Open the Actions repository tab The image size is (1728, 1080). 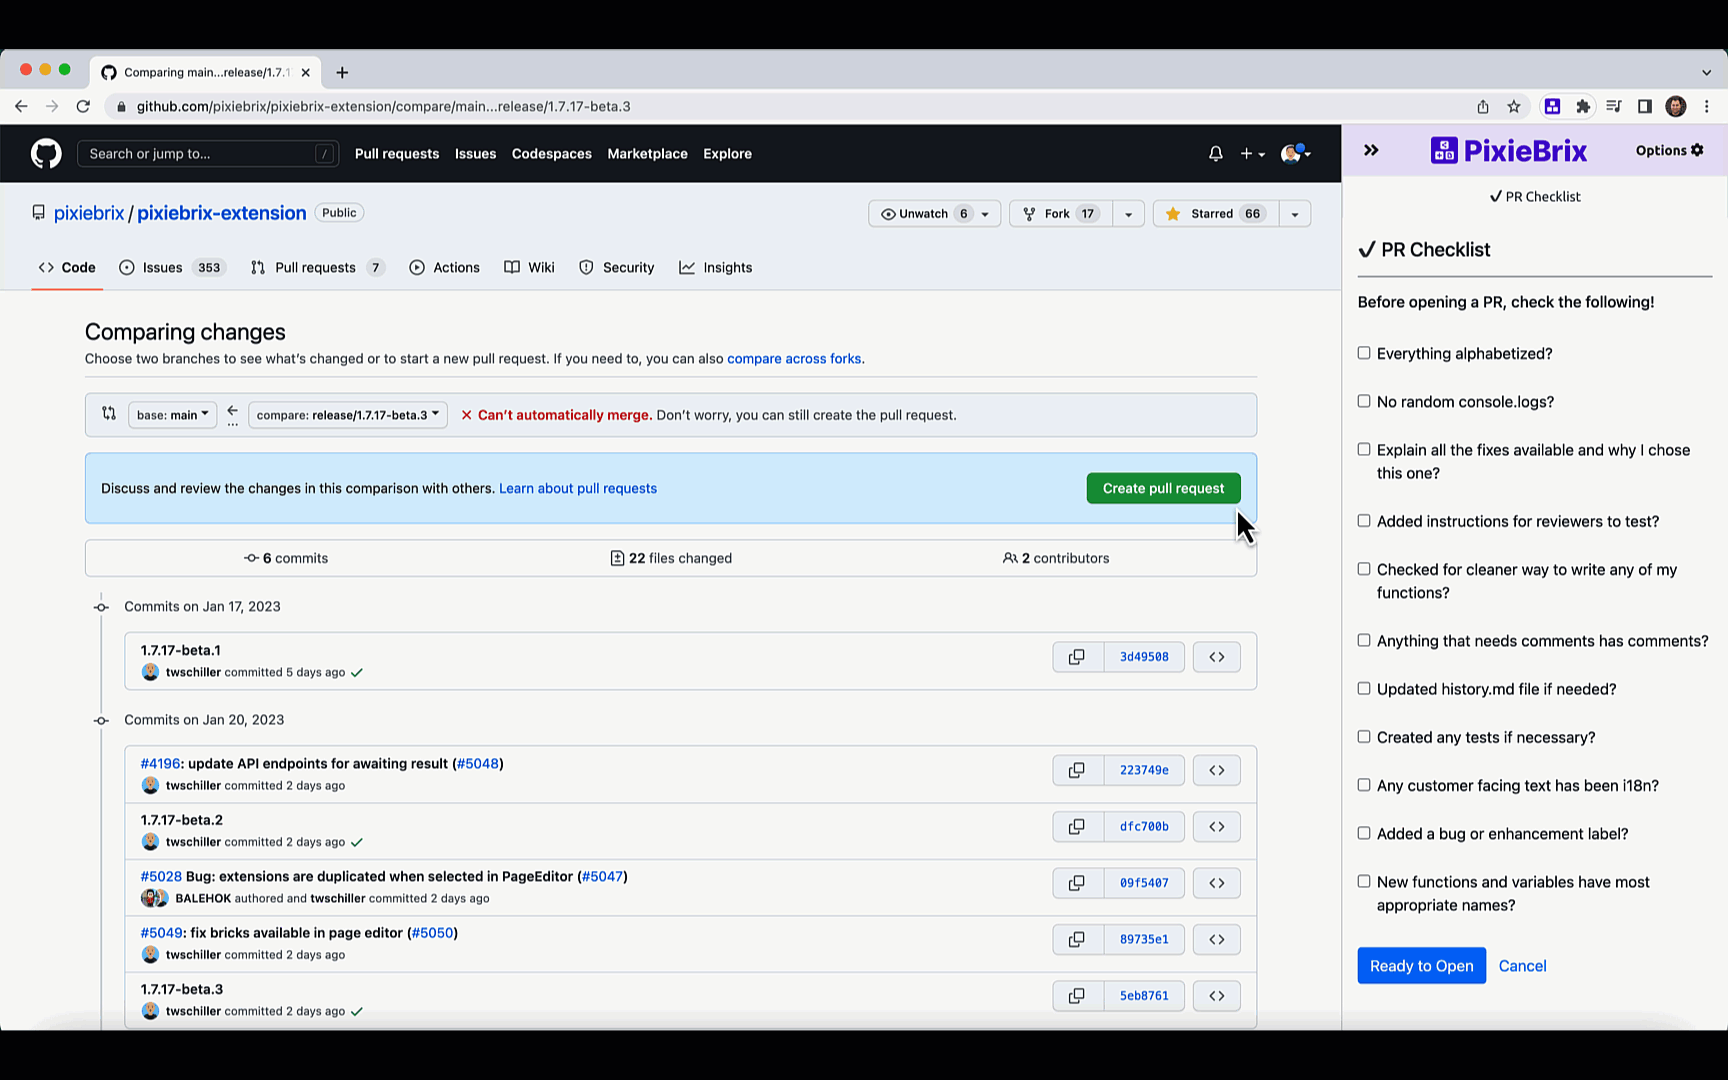[445, 268]
